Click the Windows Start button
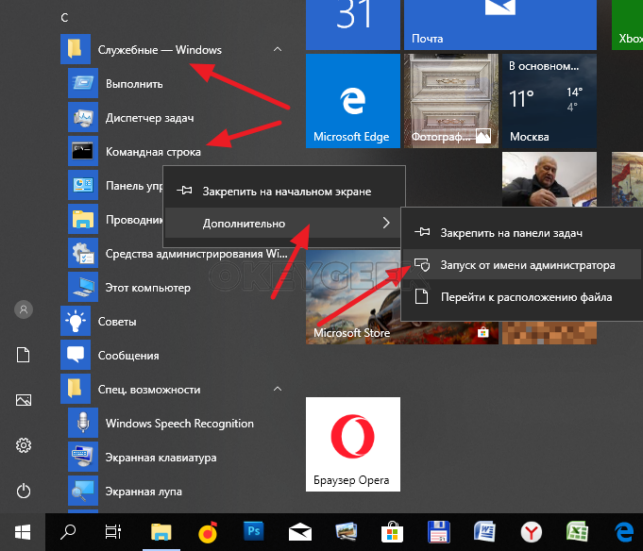 click(x=23, y=532)
